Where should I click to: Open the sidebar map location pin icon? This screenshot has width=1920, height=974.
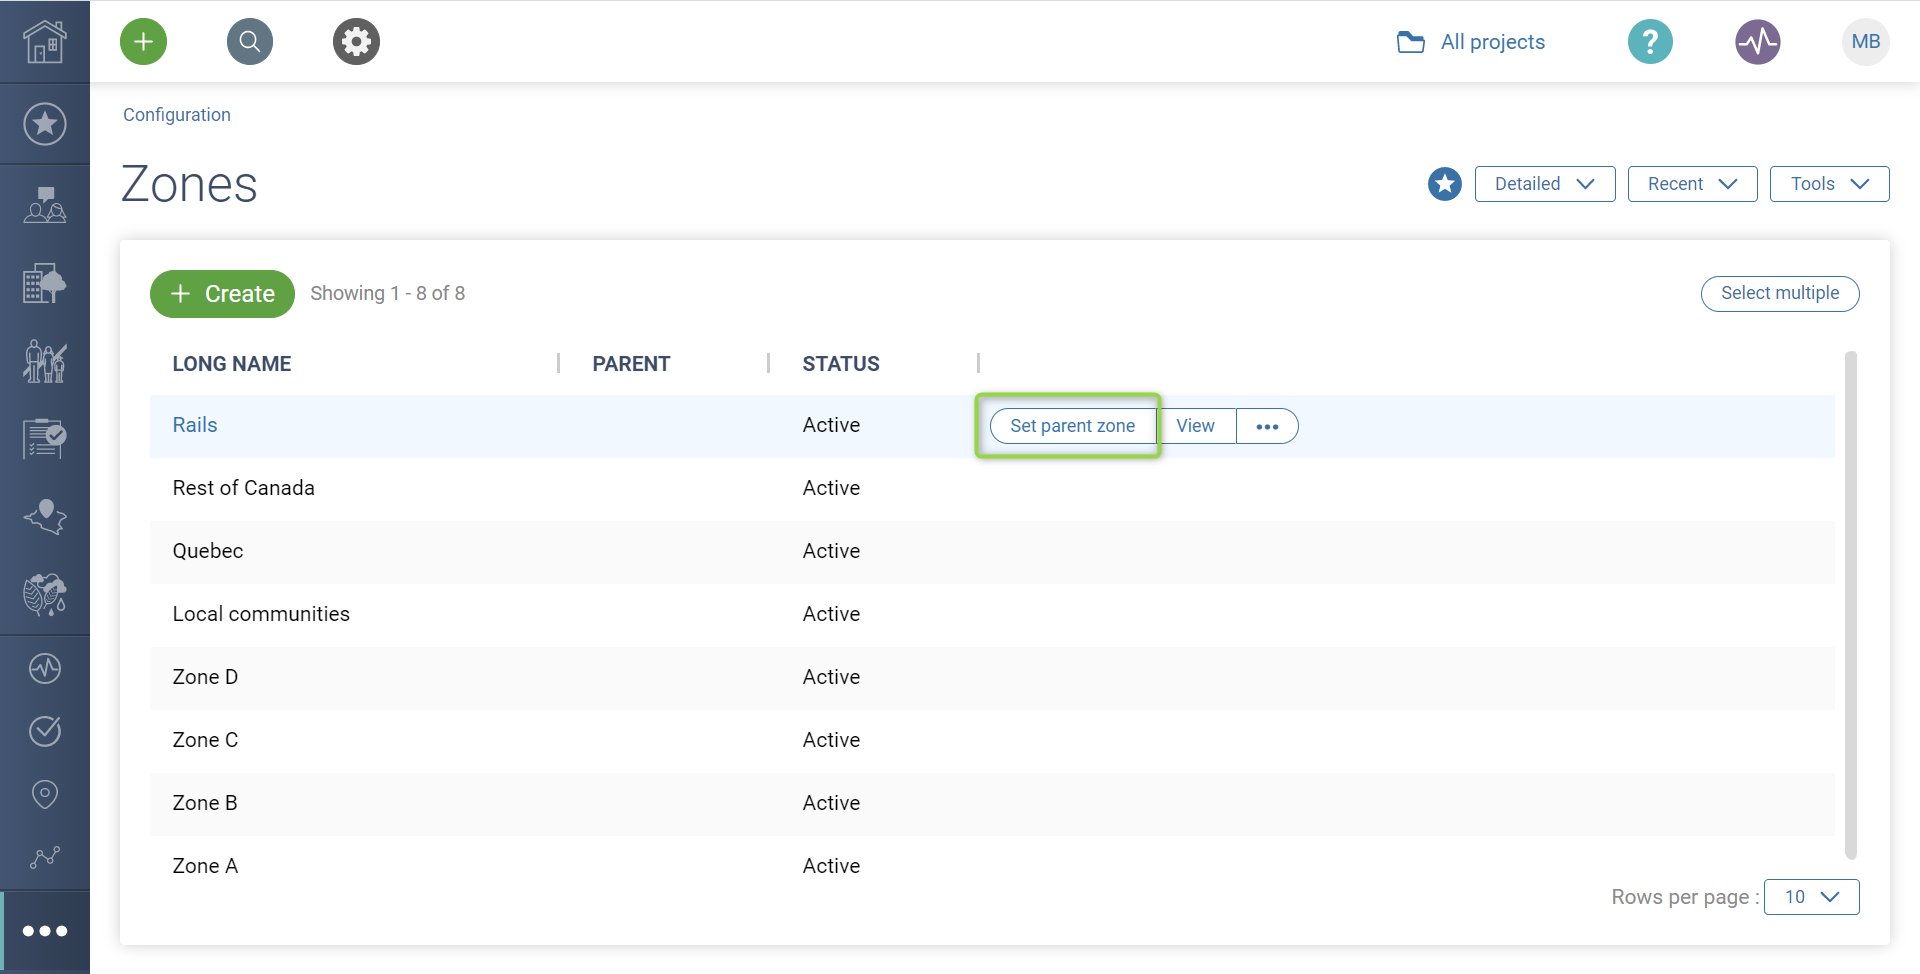(45, 794)
